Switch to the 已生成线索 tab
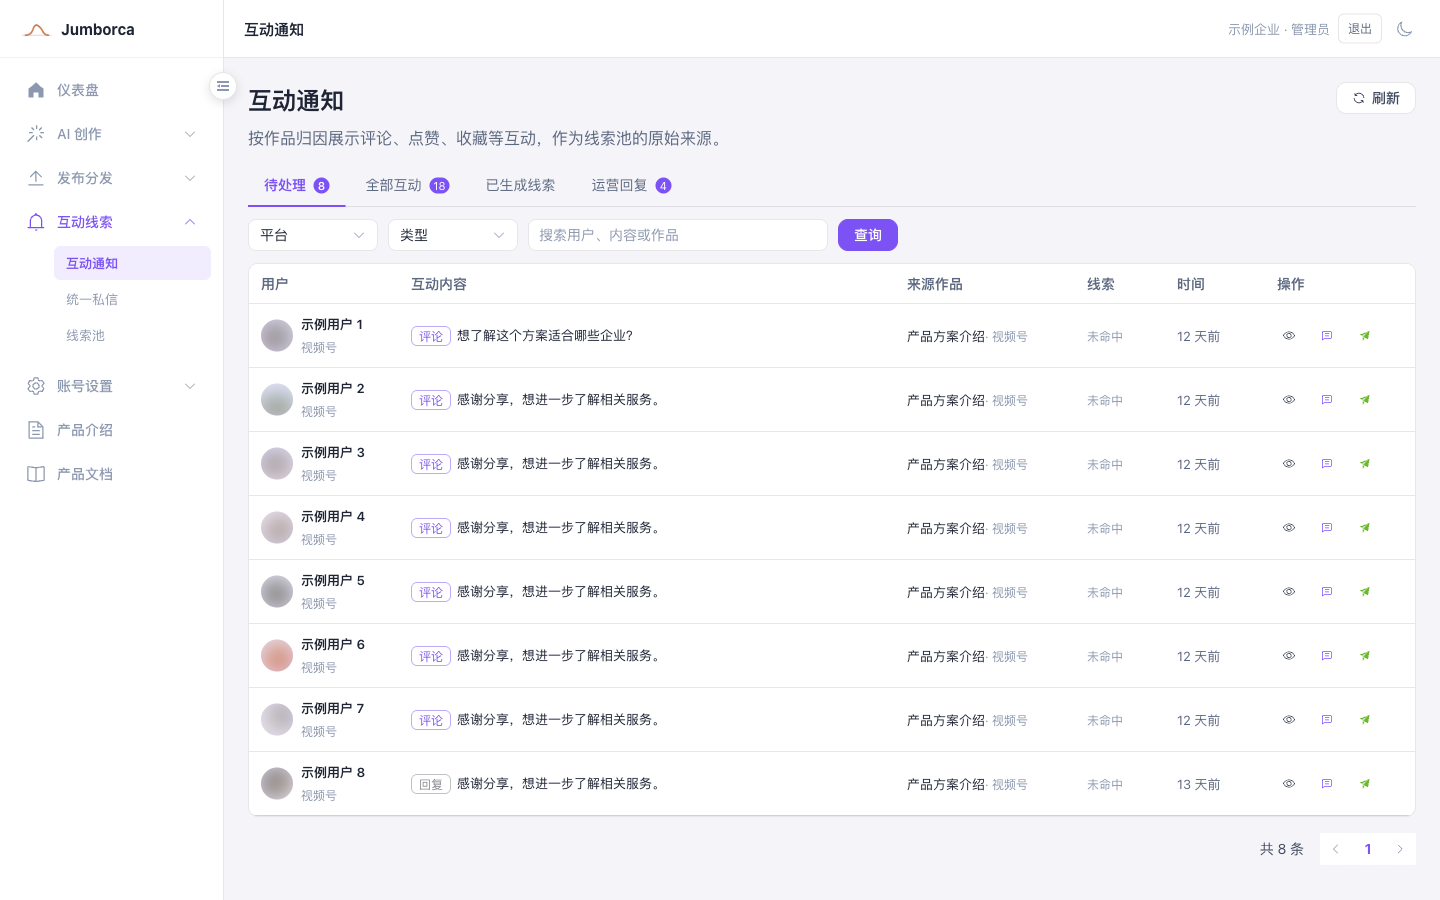 coord(520,185)
